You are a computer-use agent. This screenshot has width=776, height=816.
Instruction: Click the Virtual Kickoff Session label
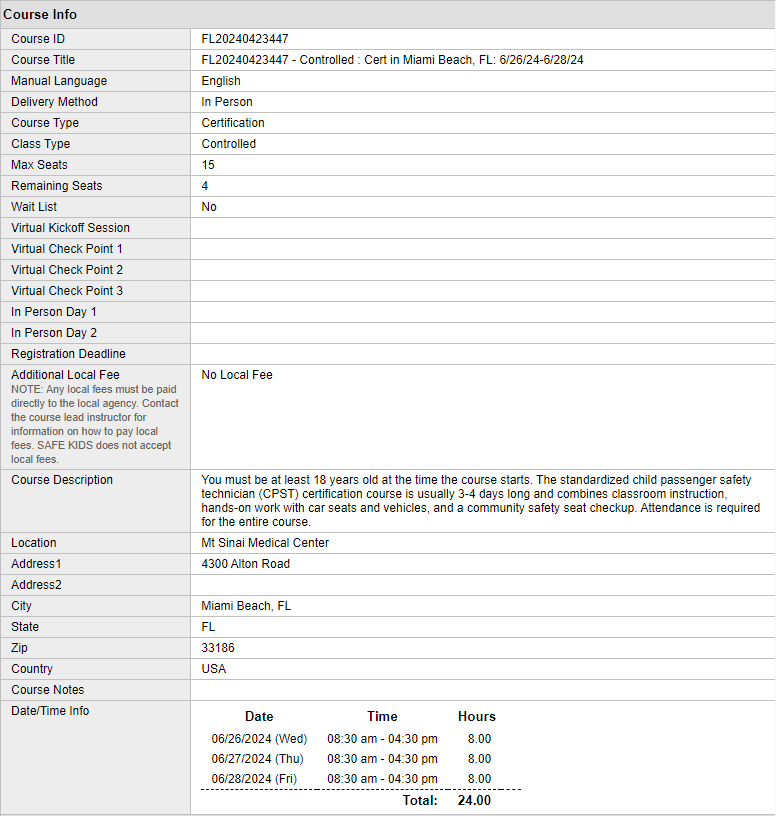(x=70, y=228)
